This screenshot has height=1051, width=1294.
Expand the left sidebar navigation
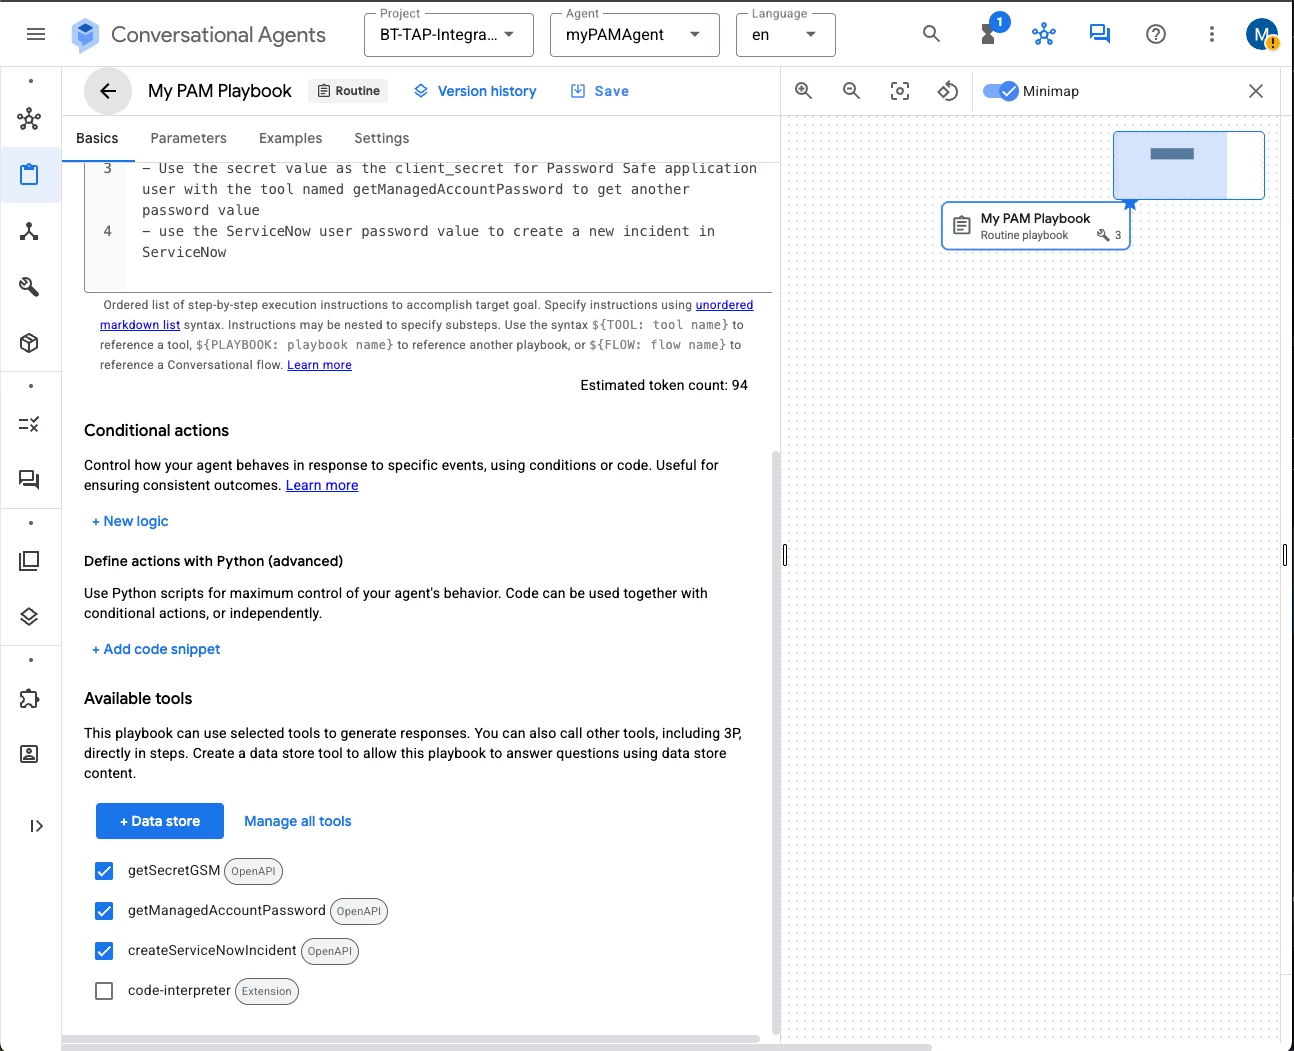[36, 826]
